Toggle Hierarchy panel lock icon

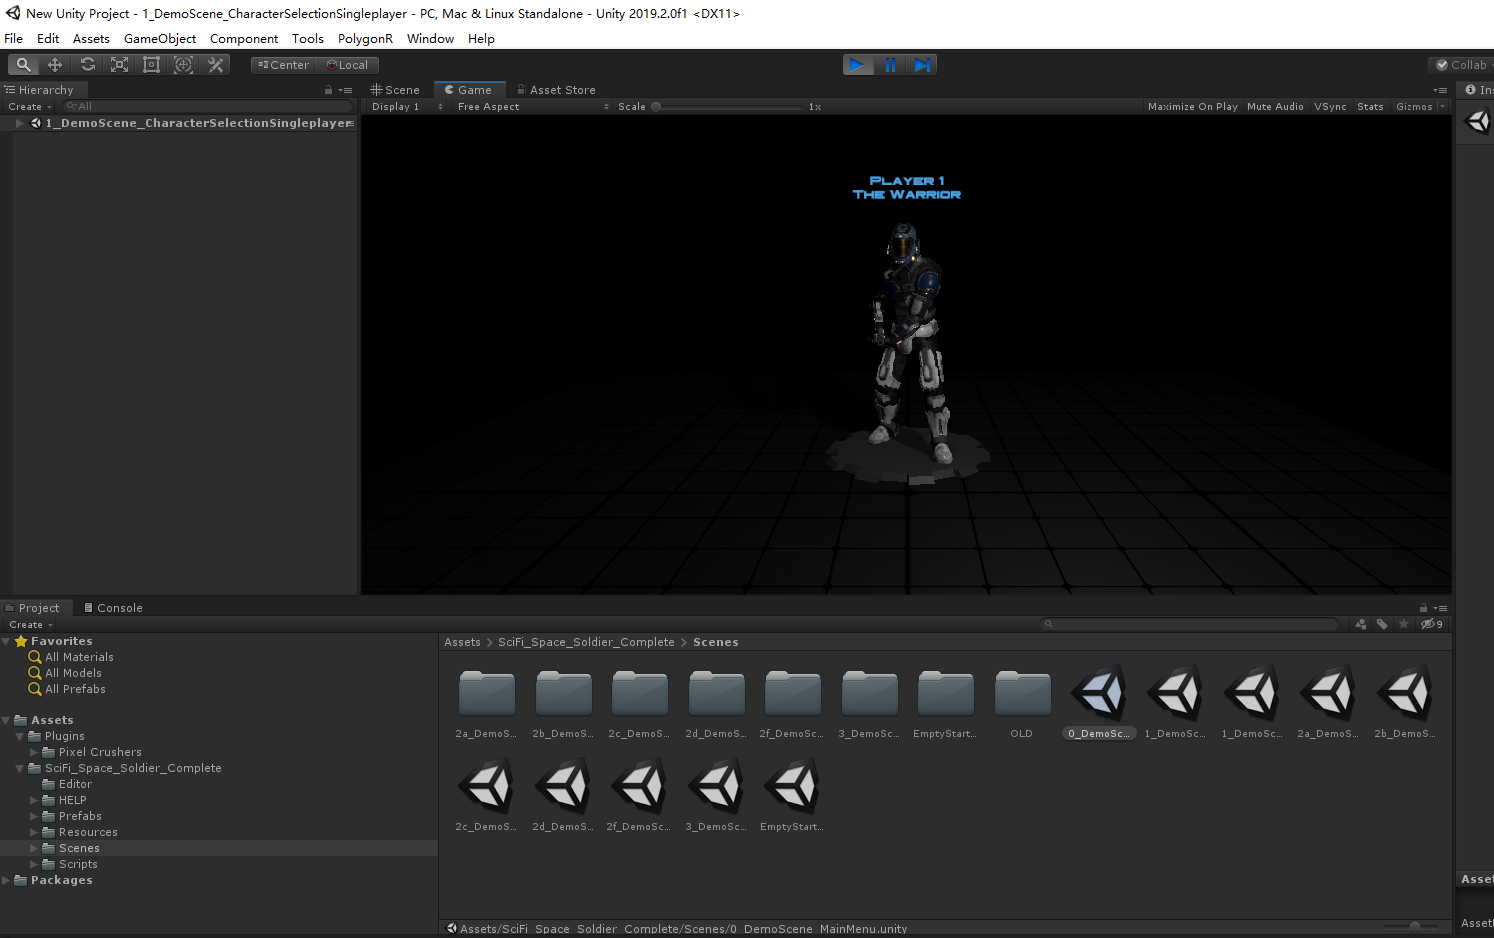[x=328, y=90]
